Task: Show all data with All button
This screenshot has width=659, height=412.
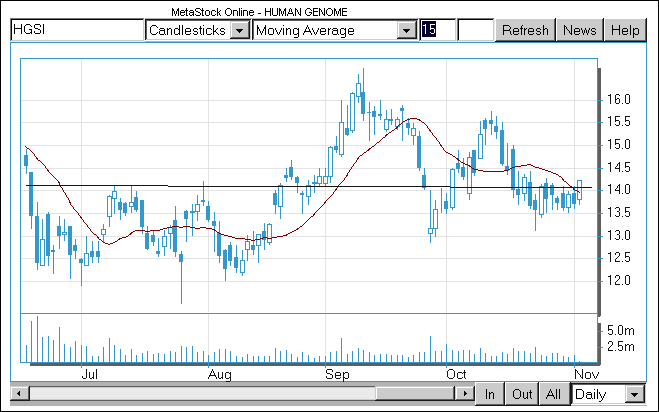Action: point(554,394)
